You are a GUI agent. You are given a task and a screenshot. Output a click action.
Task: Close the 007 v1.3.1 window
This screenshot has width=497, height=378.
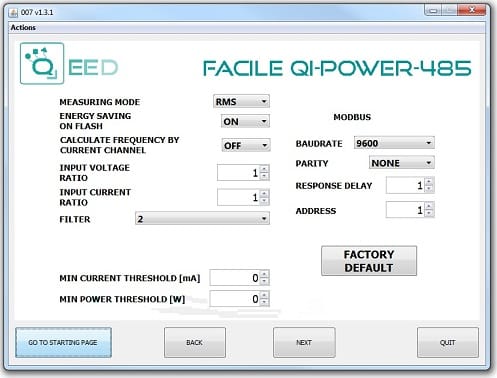[x=472, y=10]
